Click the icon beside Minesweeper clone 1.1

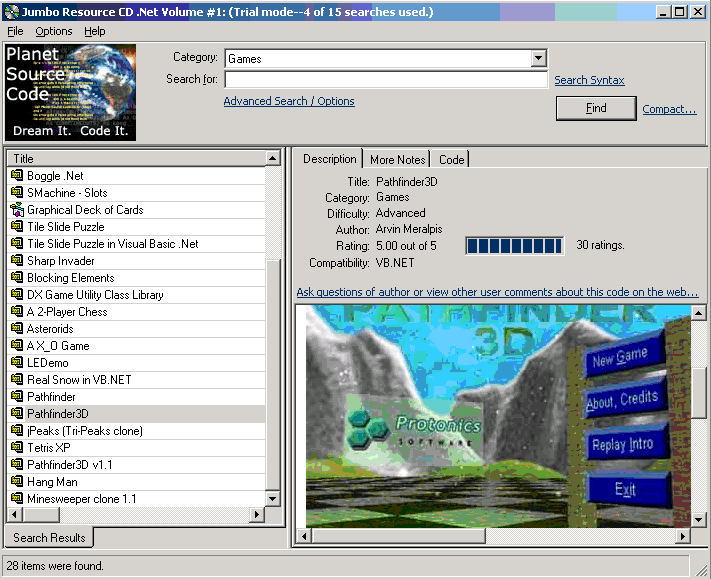pos(17,498)
